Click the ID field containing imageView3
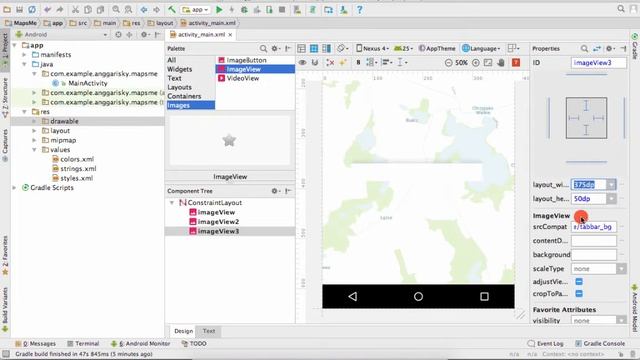640x360 pixels. pyautogui.click(x=598, y=63)
